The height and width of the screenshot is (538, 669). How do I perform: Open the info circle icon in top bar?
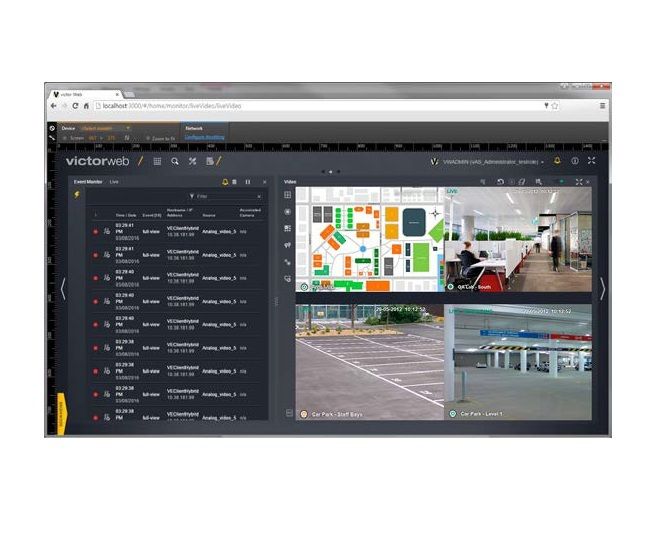pyautogui.click(x=575, y=161)
